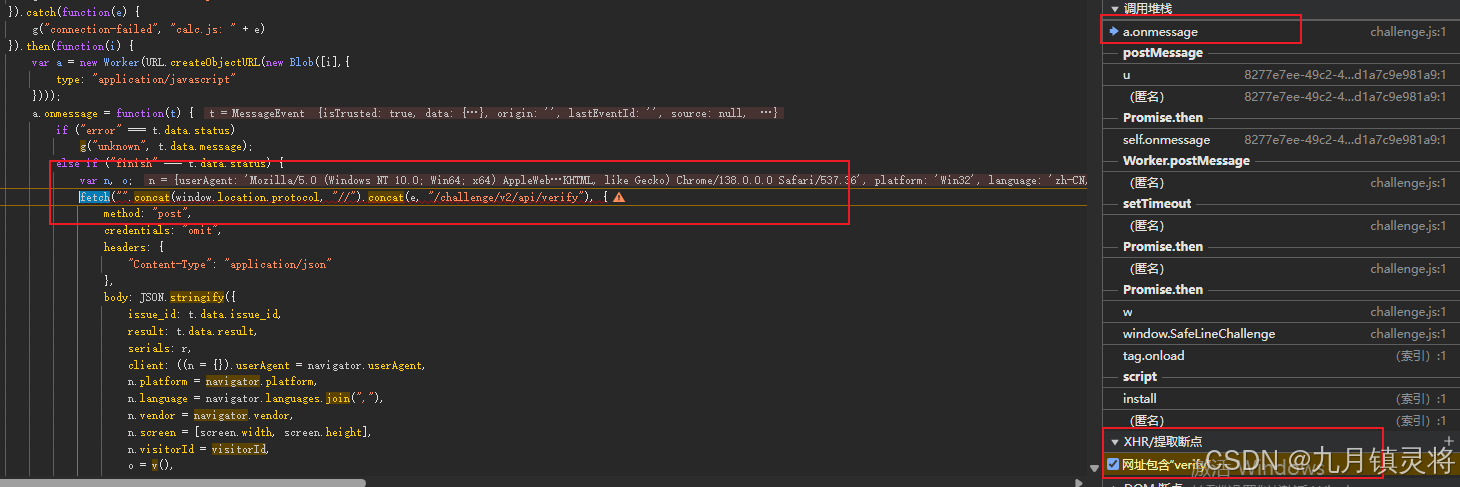Click the body: JSON.stringify({ line
1460x487 pixels.
pos(170,298)
